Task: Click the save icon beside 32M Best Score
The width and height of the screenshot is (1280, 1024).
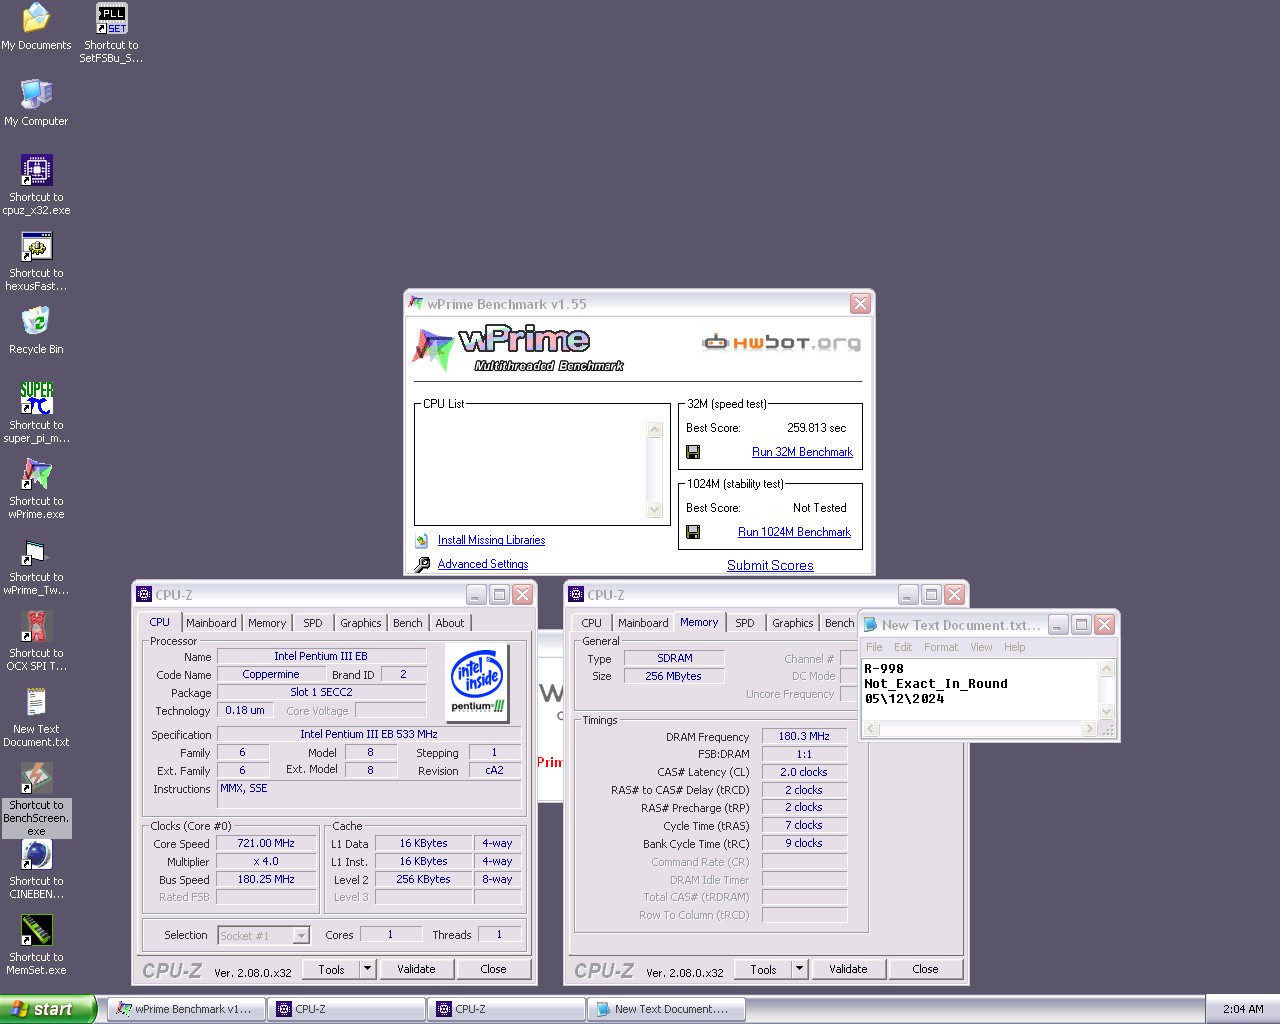Action: tap(693, 452)
